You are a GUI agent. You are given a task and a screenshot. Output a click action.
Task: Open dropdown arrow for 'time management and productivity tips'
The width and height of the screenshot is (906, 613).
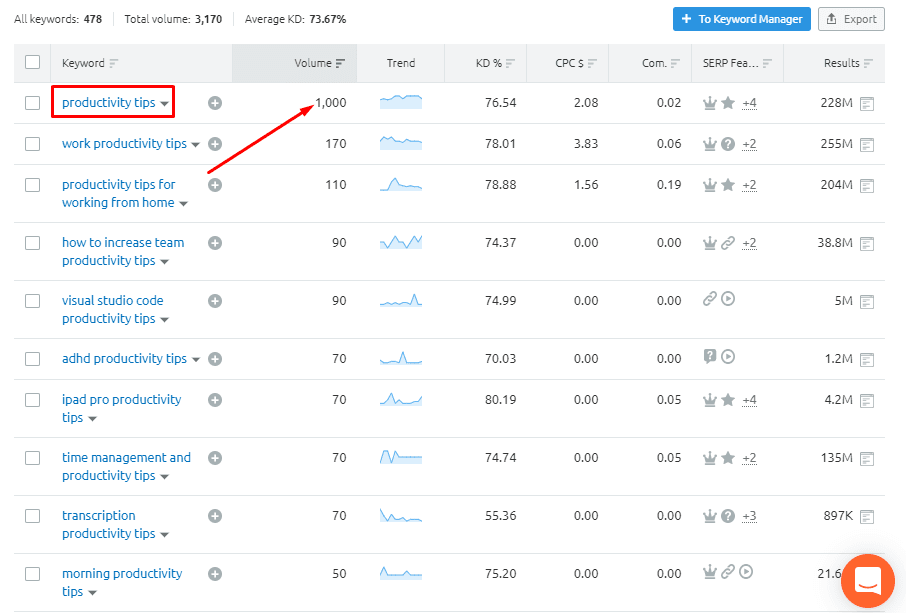tap(165, 477)
